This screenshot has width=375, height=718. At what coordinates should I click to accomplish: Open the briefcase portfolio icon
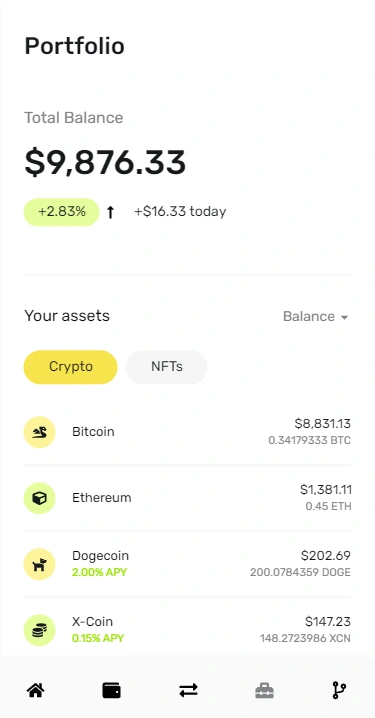(264, 690)
